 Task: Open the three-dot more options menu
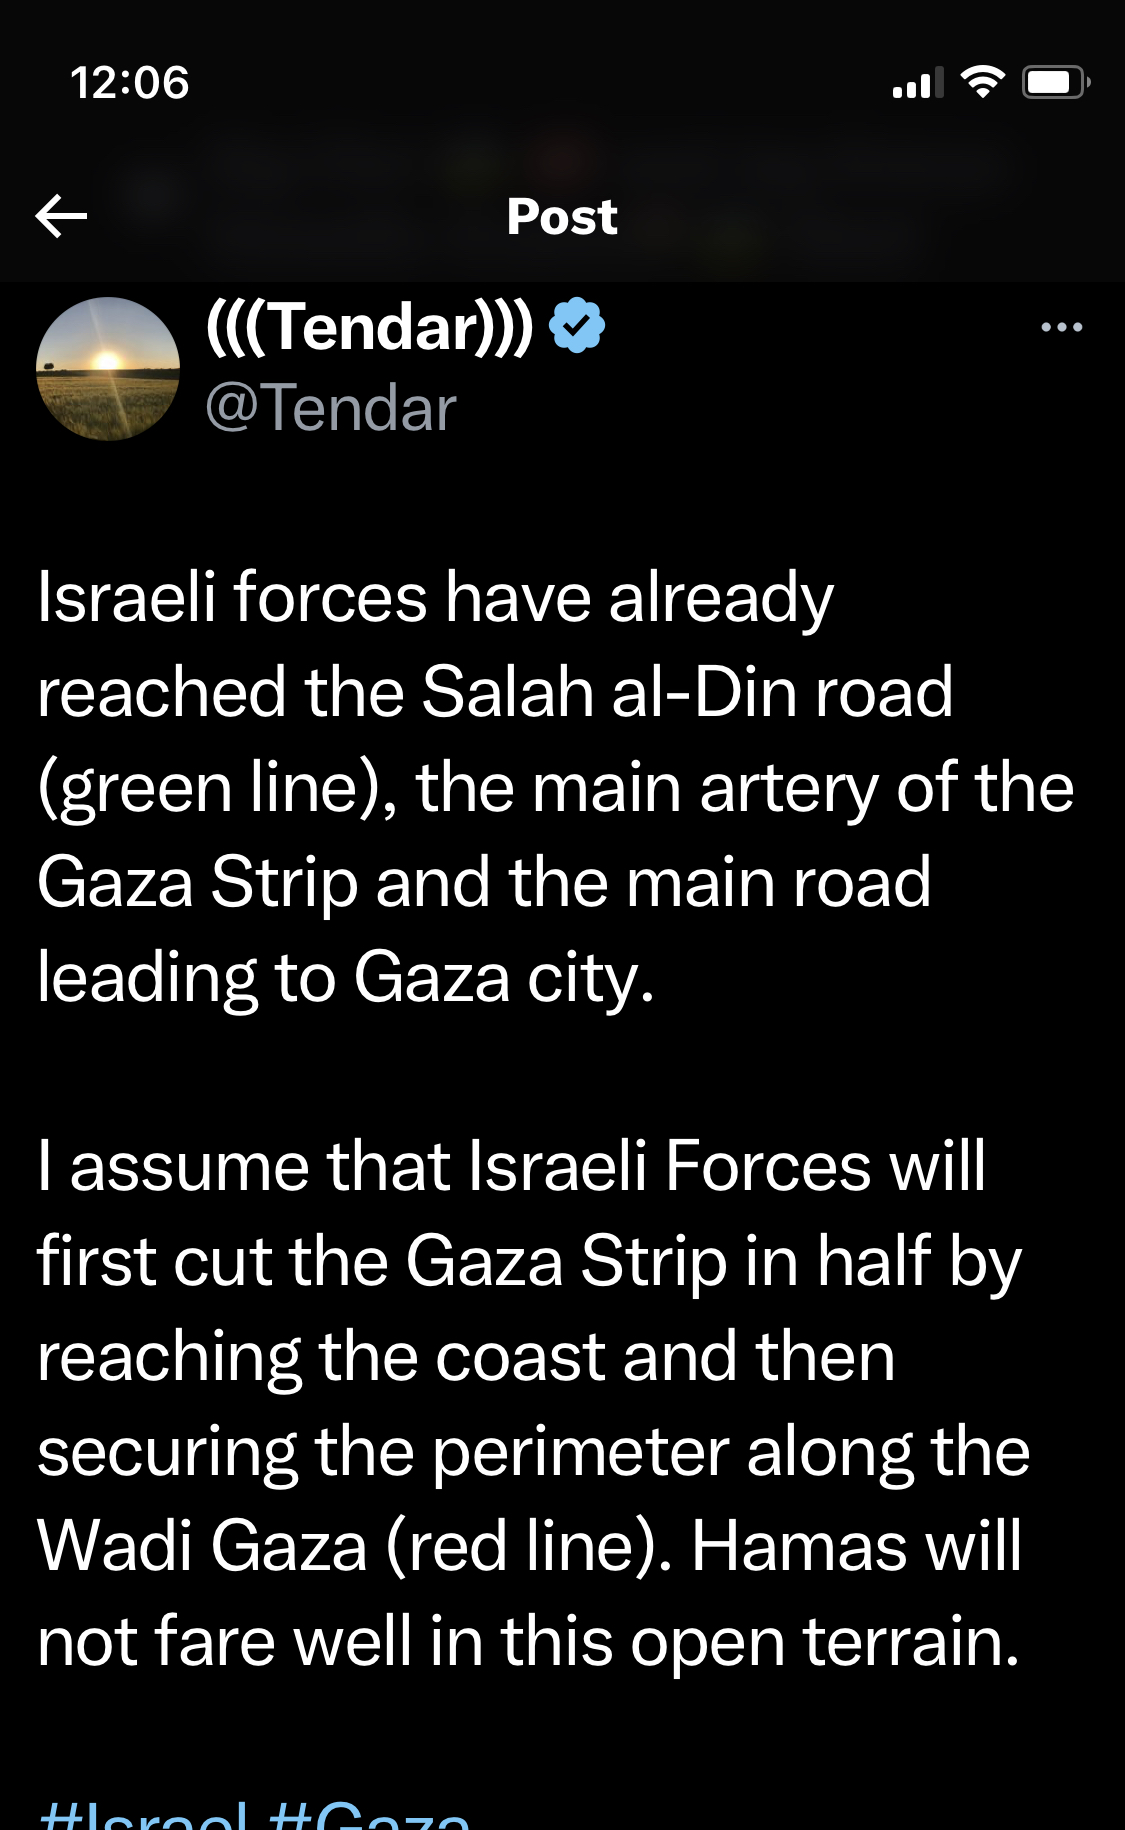click(1061, 327)
